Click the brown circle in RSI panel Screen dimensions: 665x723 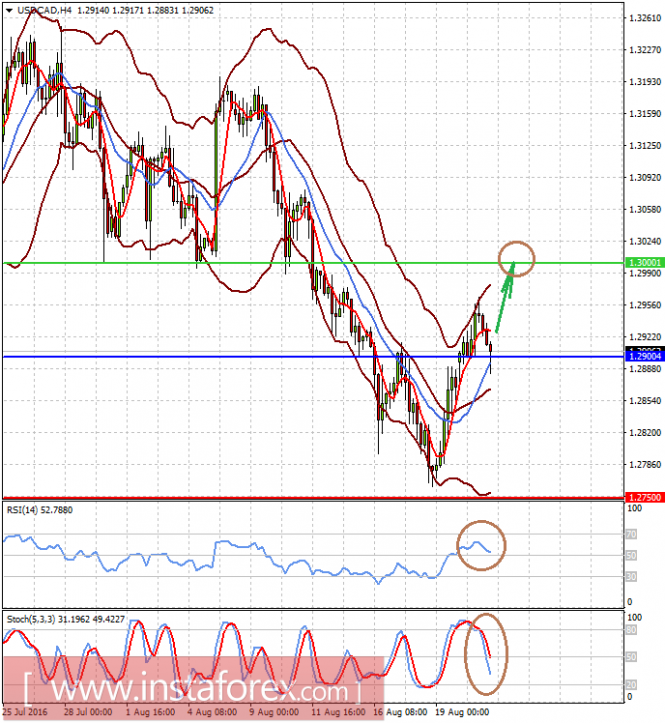pos(481,545)
